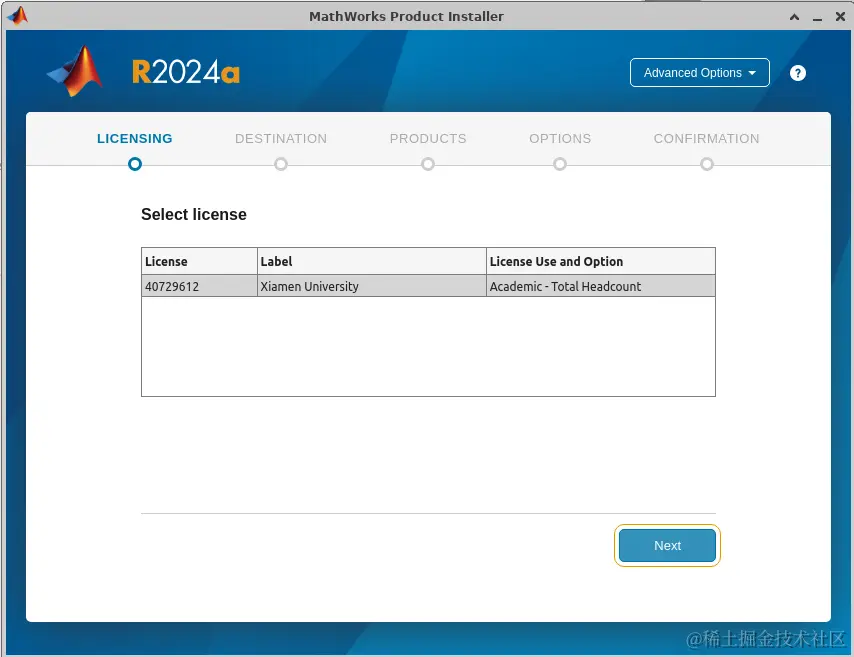Click the Destination step circle marker
The height and width of the screenshot is (657, 854).
pyautogui.click(x=281, y=164)
